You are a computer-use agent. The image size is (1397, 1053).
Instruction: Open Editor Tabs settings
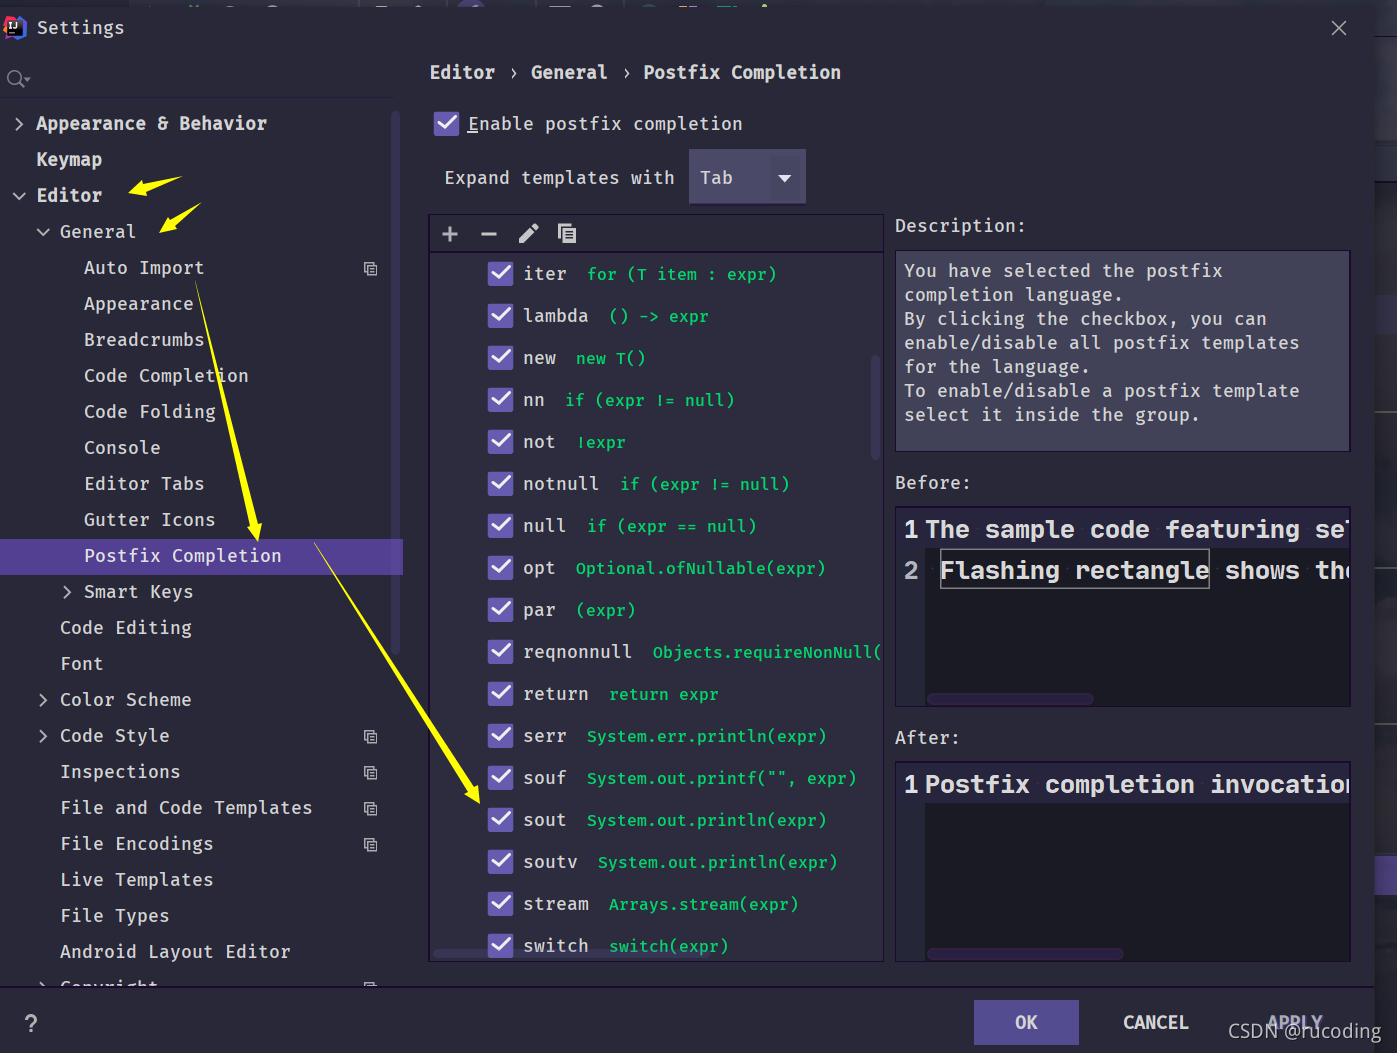(144, 484)
